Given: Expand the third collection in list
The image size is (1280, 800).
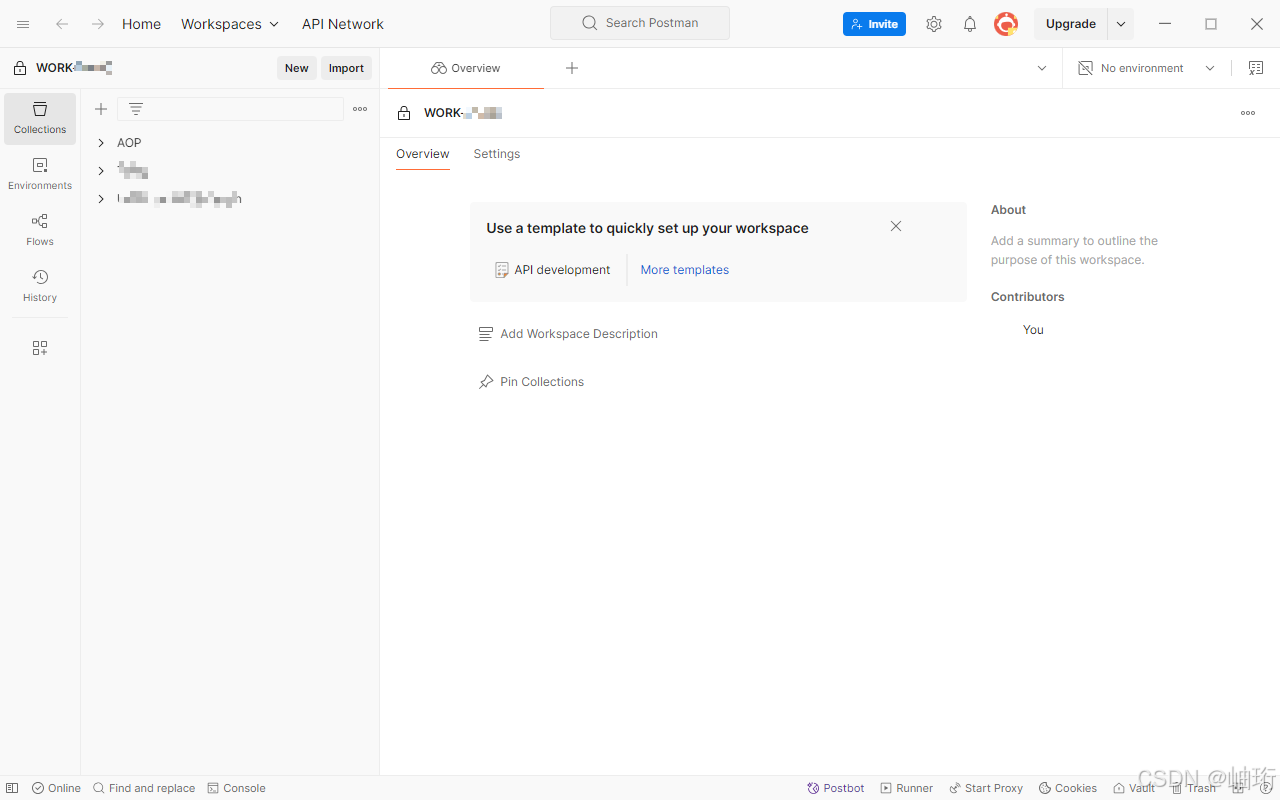Looking at the screenshot, I should point(101,199).
